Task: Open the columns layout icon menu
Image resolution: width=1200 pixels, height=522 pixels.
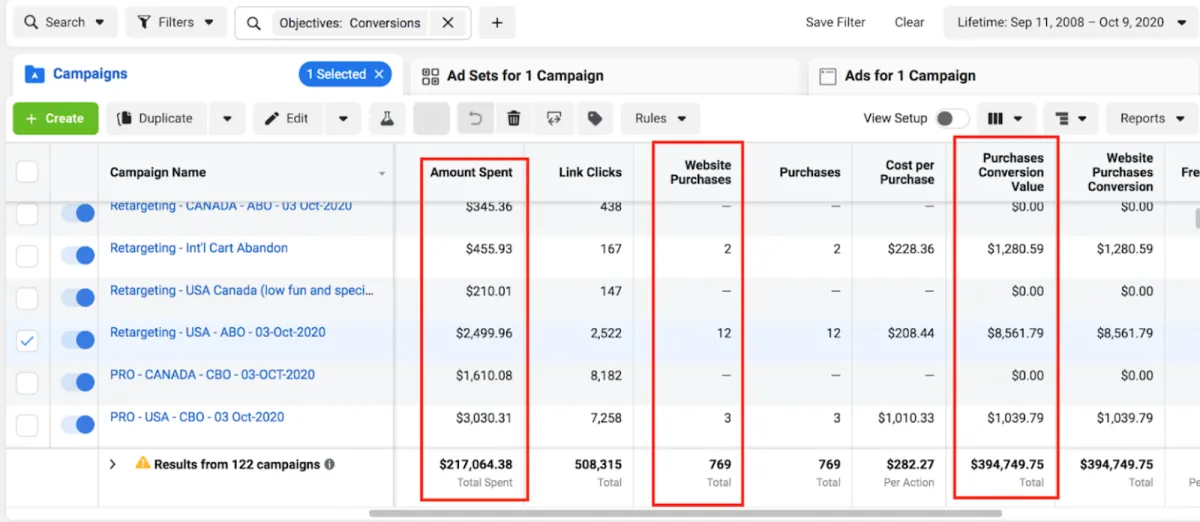Action: tap(1004, 118)
